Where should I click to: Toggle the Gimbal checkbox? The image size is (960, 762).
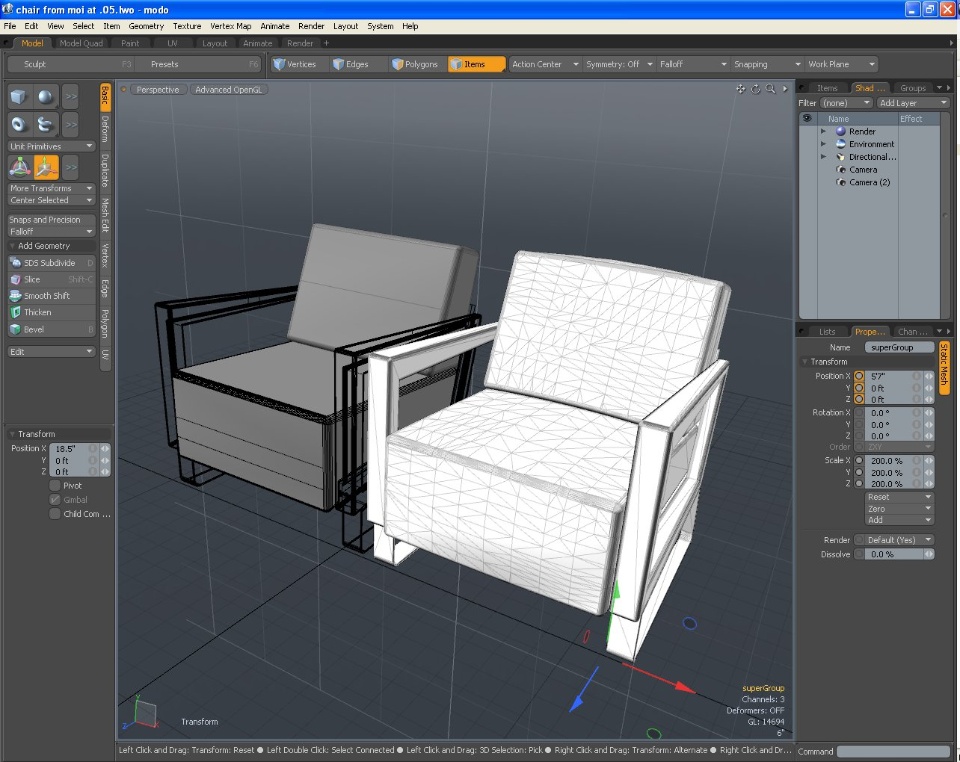click(55, 499)
